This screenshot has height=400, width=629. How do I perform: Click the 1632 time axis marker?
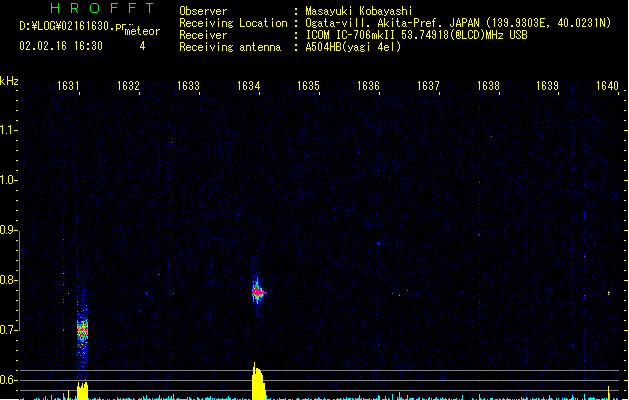point(128,86)
